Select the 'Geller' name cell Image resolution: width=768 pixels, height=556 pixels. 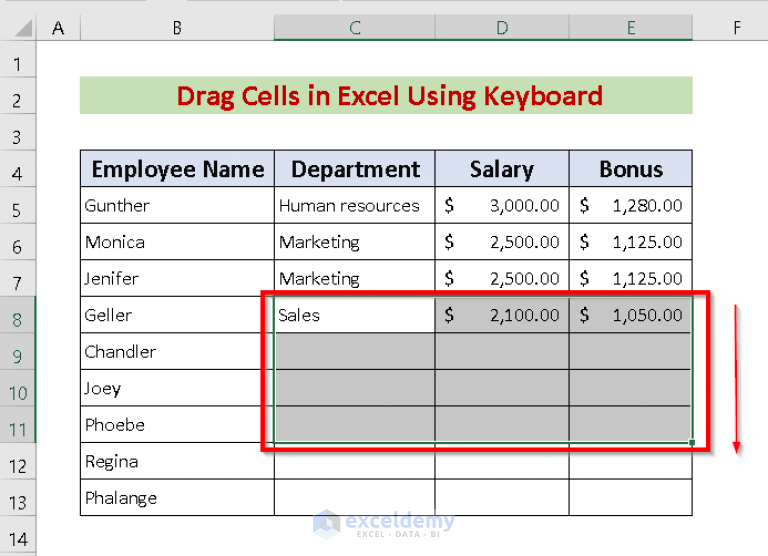pos(177,315)
